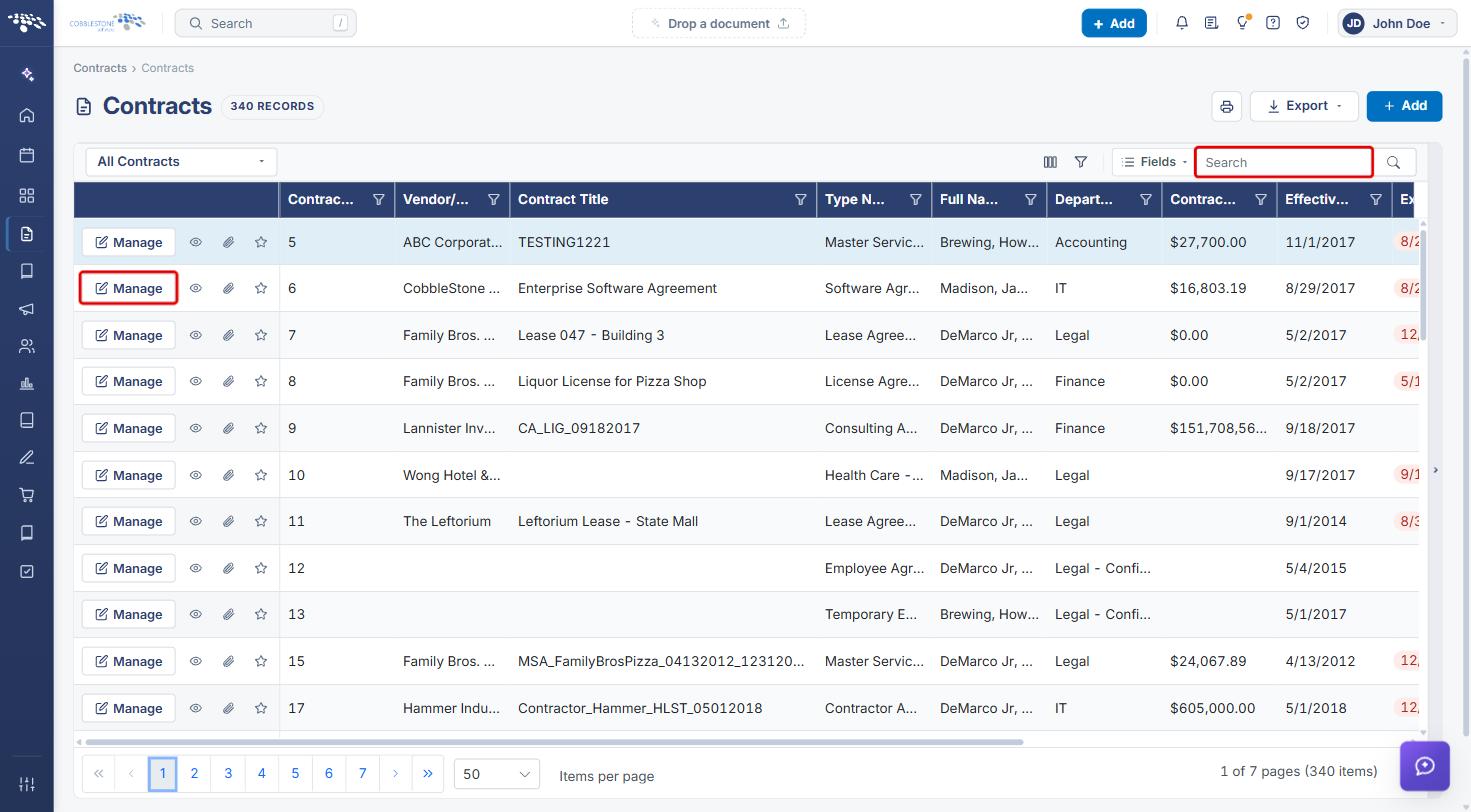Go to page 3

point(228,773)
